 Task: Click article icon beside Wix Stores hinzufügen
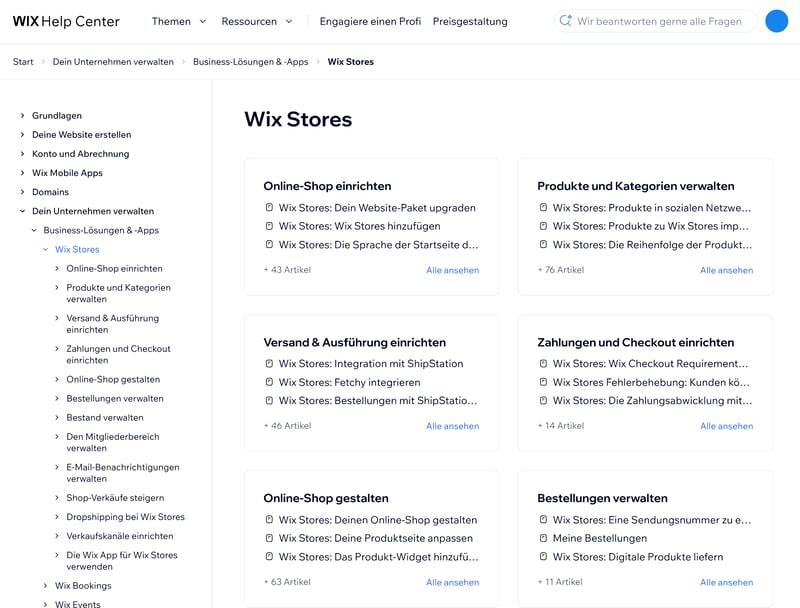[x=269, y=226]
